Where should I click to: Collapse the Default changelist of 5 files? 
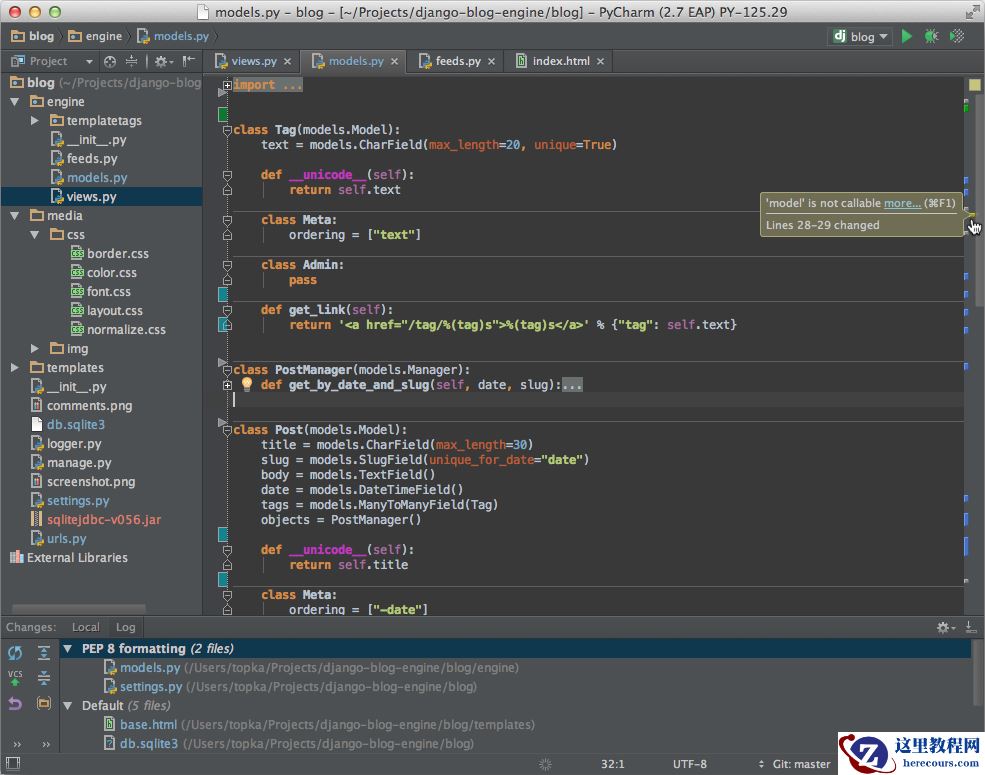click(x=67, y=705)
